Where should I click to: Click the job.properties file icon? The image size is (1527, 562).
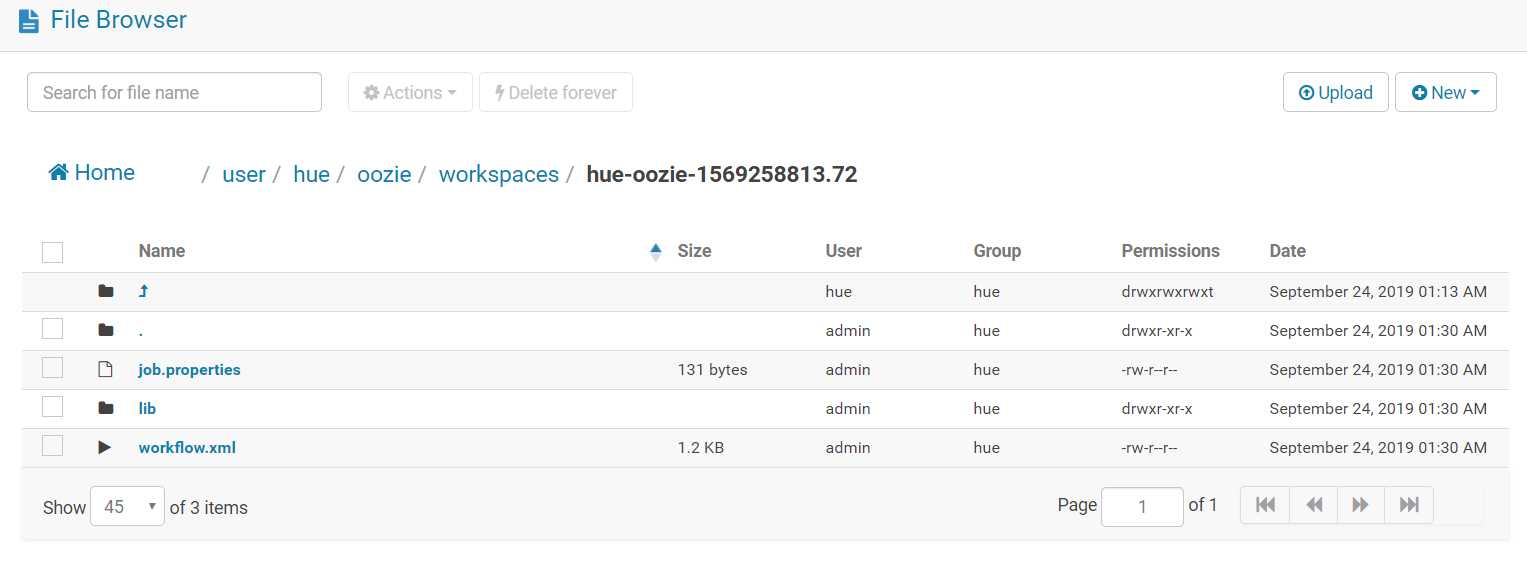[106, 370]
